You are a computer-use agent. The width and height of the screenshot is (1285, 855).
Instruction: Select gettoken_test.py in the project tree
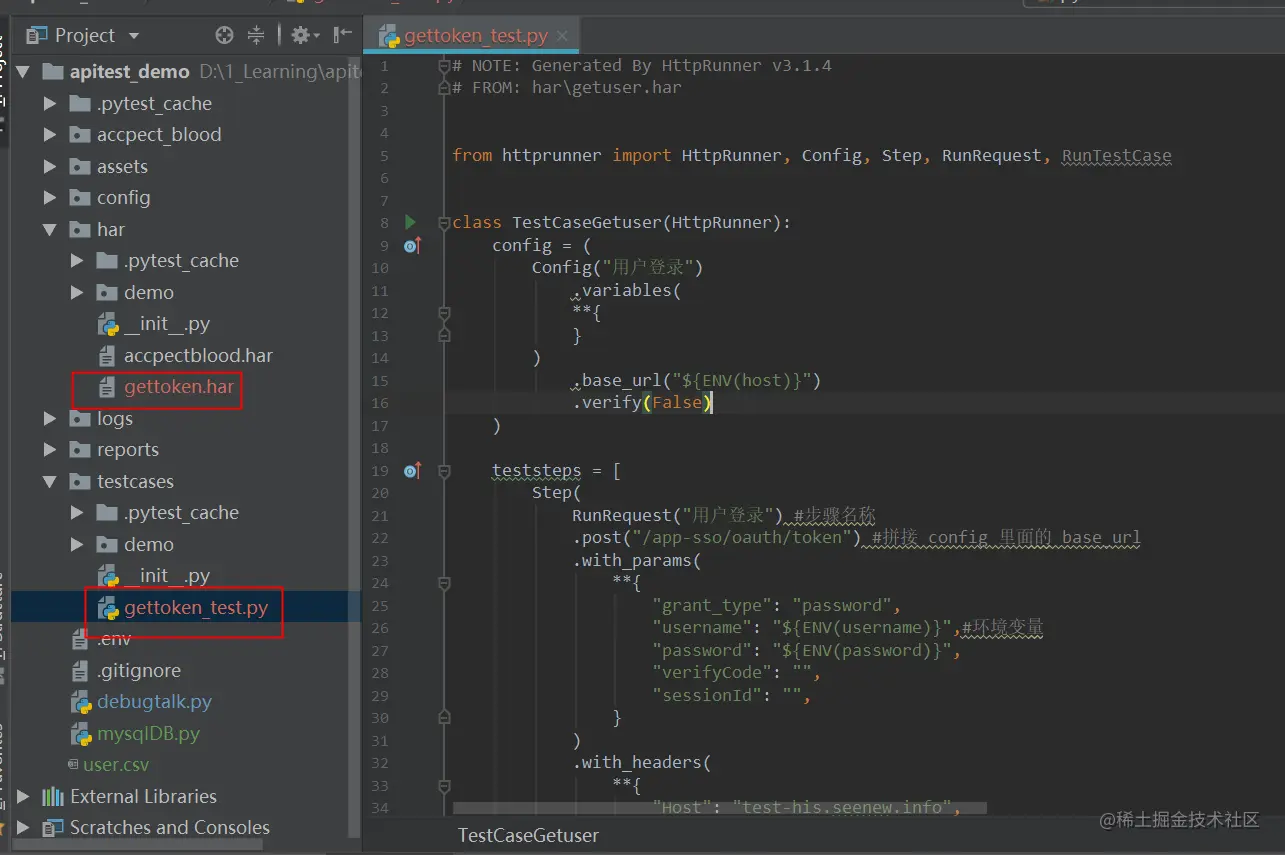click(196, 608)
